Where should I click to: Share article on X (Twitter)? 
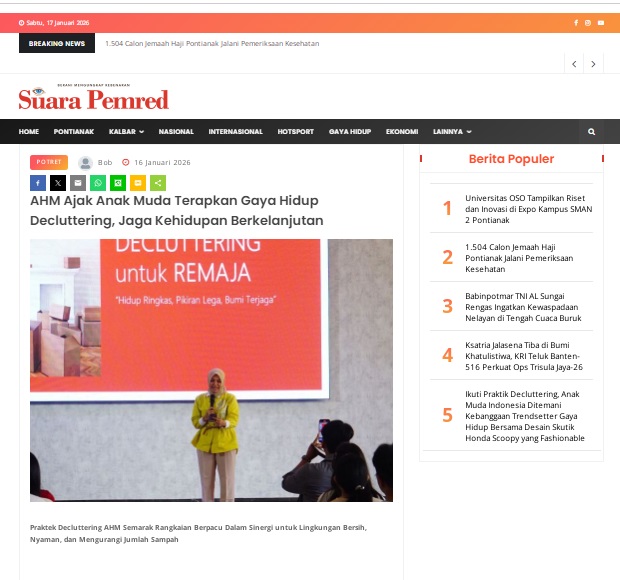tap(58, 183)
